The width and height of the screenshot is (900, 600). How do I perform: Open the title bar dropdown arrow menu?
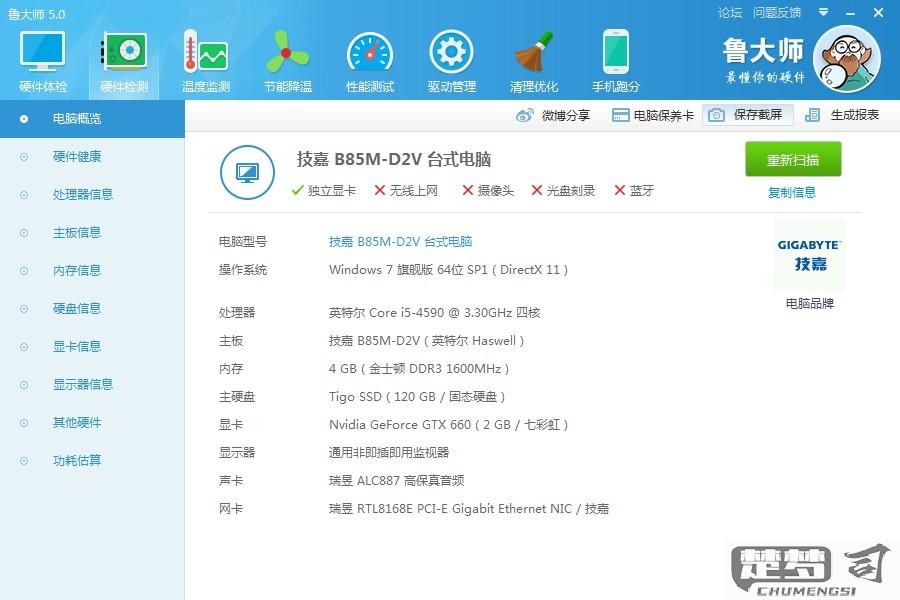point(823,12)
